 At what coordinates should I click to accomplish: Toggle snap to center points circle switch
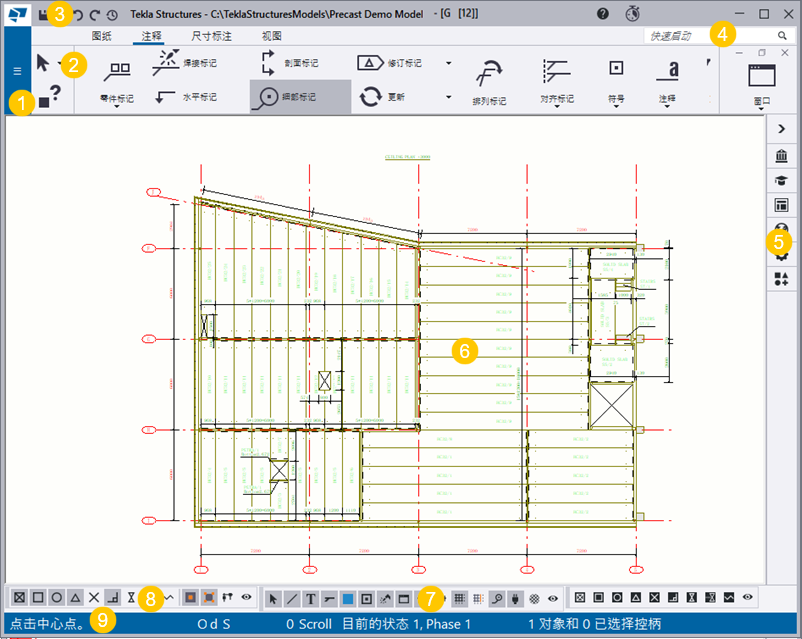tap(57, 597)
